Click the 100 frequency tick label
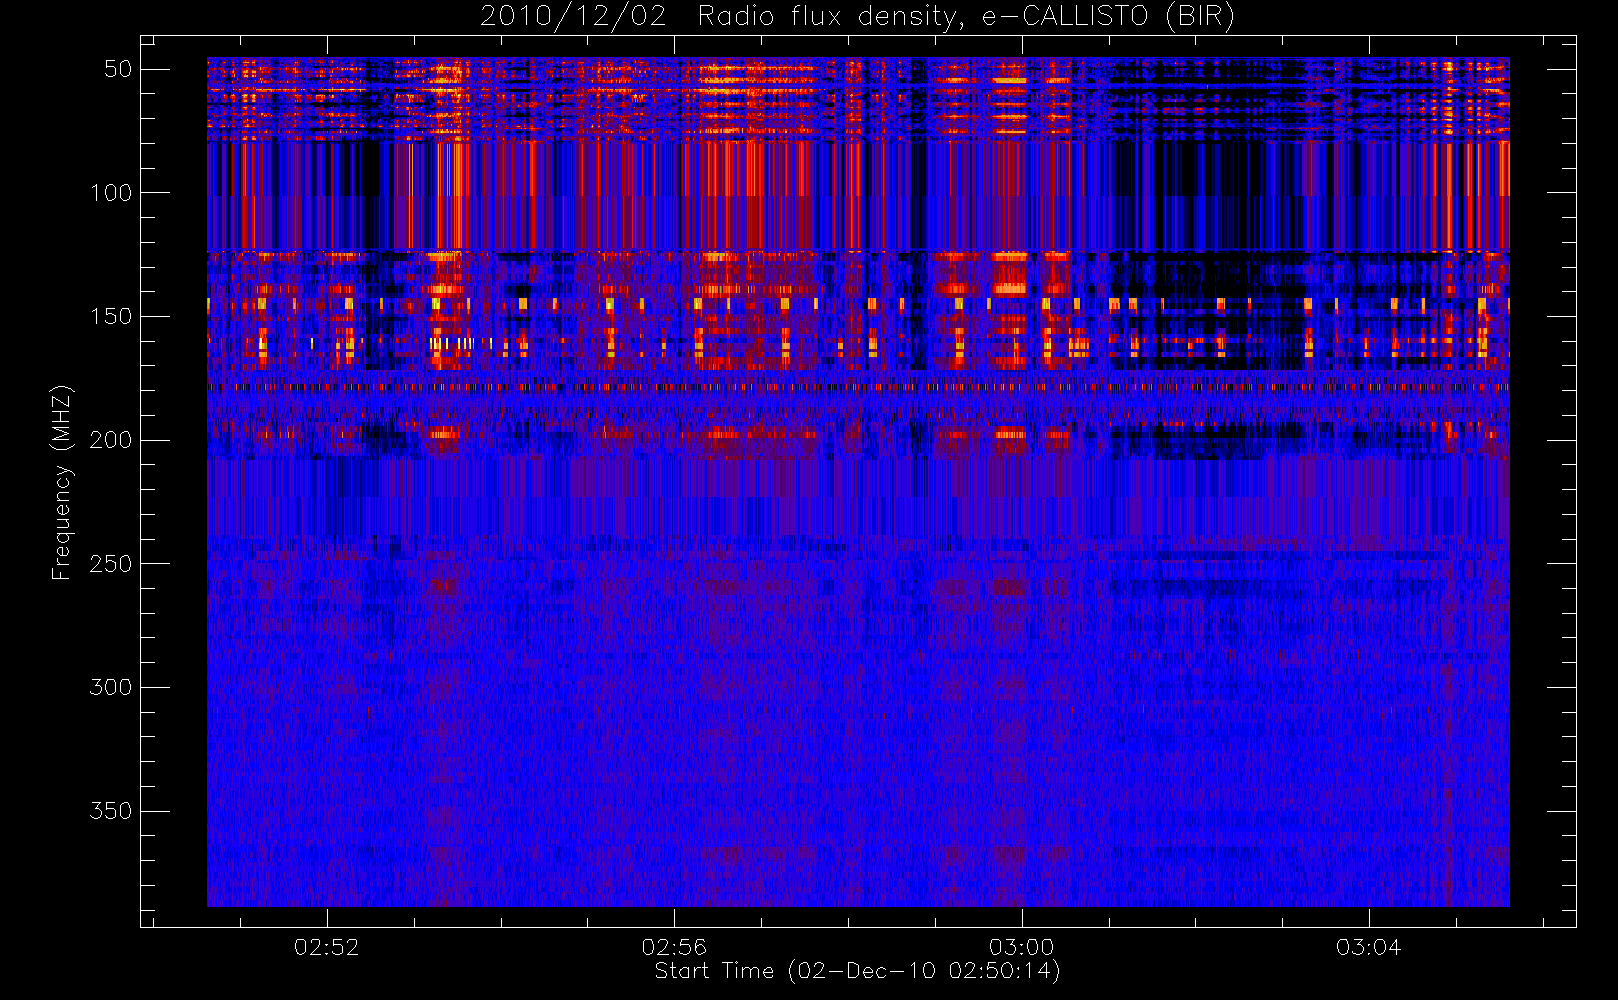The image size is (1618, 1000). [111, 193]
